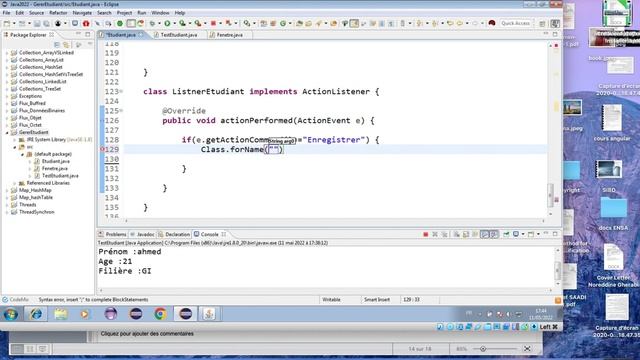The height and width of the screenshot is (360, 640).
Task: Open Internet Explorer from the taskbar
Action: point(36,314)
